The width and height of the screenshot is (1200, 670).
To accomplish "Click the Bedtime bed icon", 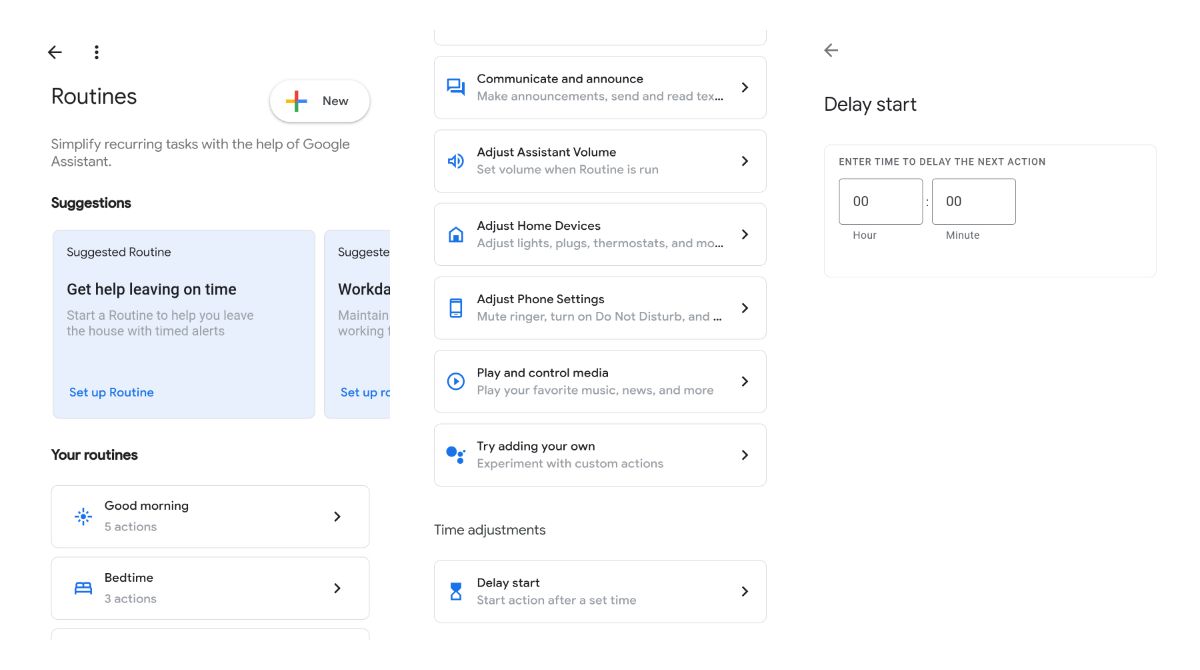I will 83,588.
